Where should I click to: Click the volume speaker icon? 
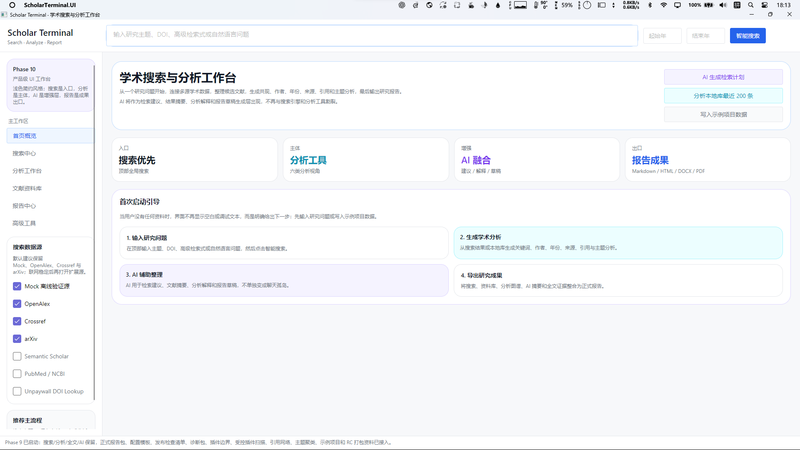tap(722, 5)
